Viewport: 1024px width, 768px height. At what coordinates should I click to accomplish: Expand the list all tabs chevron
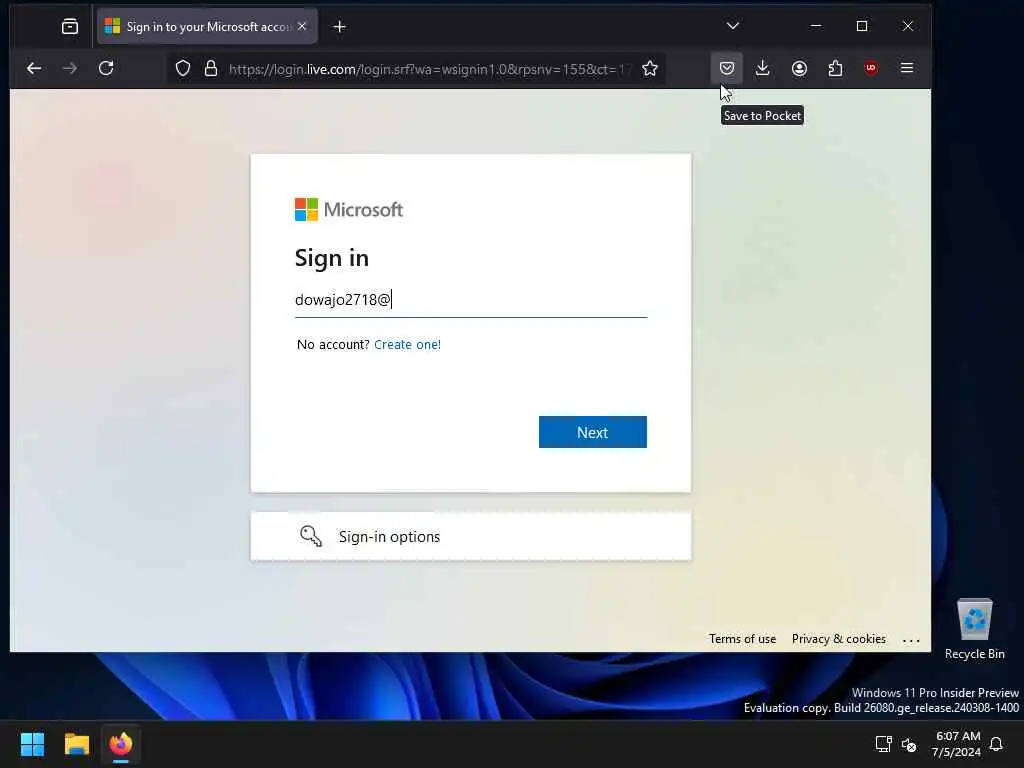pos(733,26)
